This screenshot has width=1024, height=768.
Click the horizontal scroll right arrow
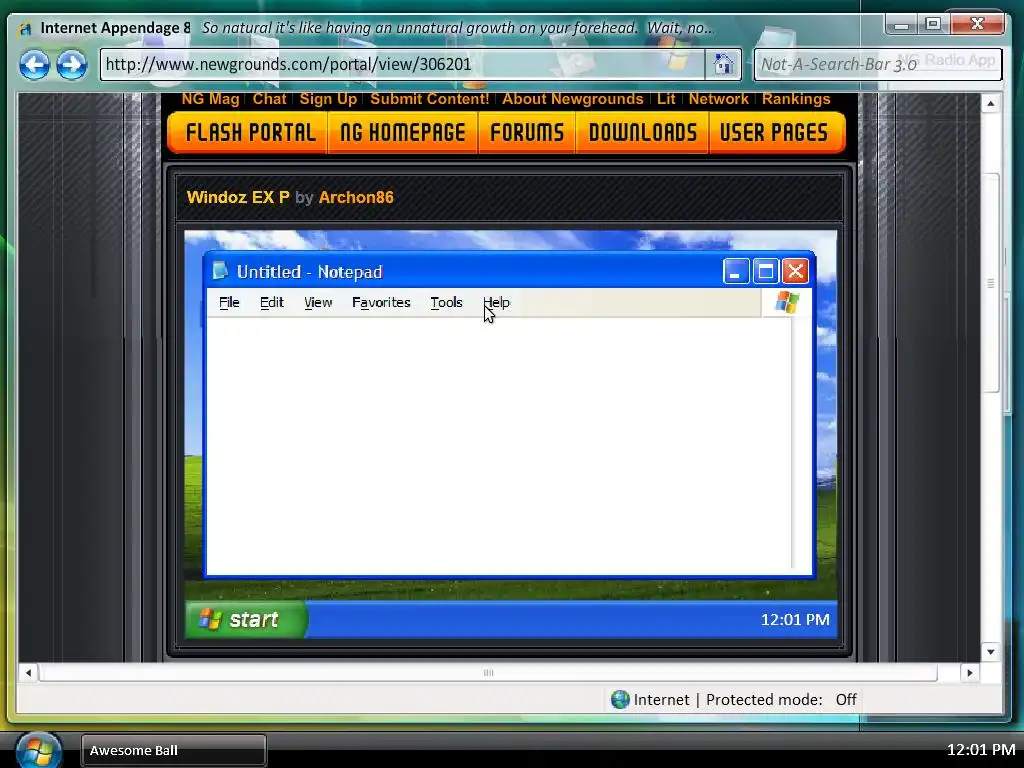click(x=970, y=673)
